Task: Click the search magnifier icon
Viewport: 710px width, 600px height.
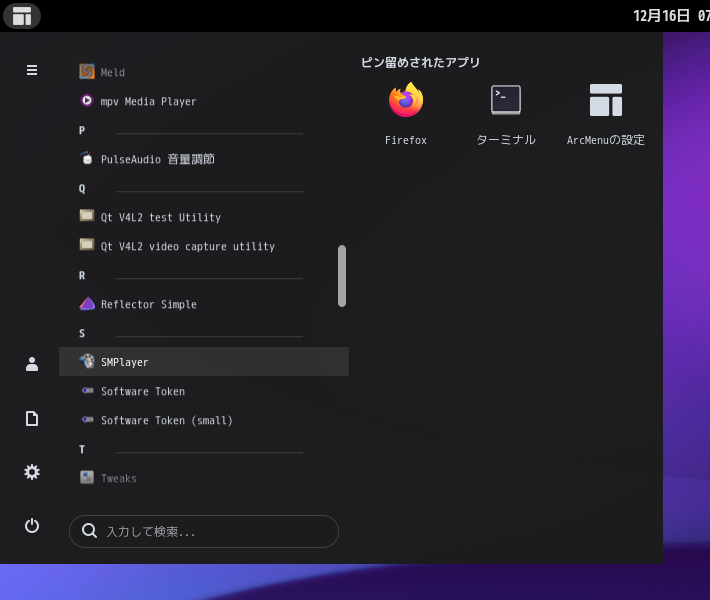Action: (89, 531)
